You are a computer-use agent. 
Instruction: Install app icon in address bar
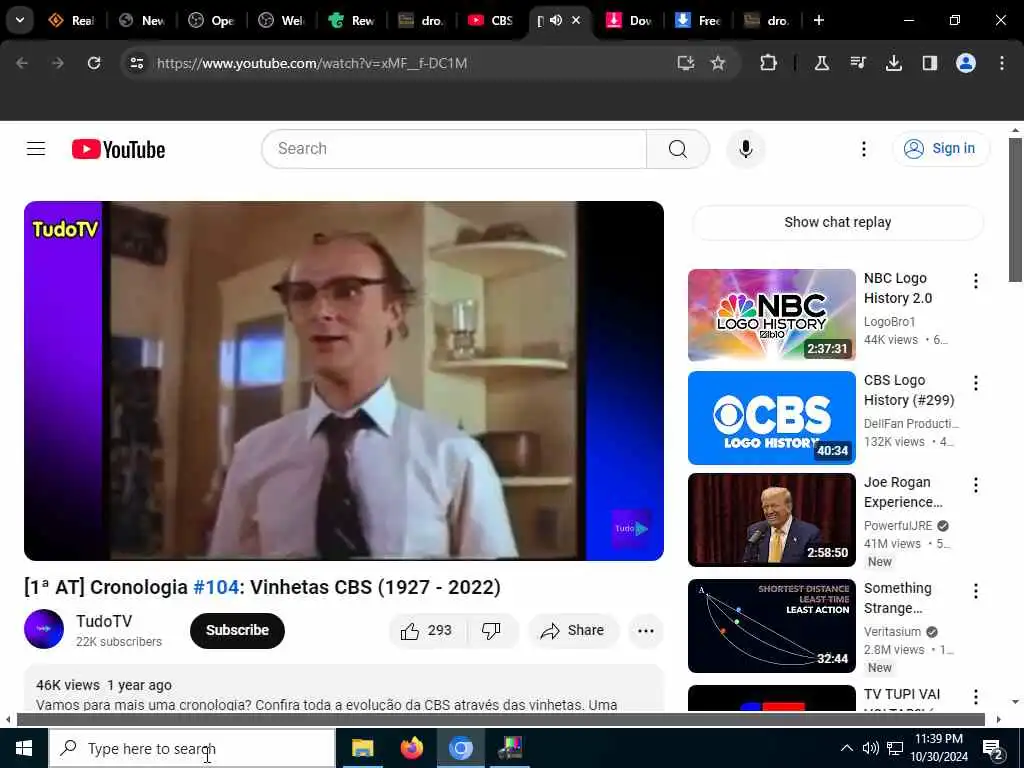685,63
